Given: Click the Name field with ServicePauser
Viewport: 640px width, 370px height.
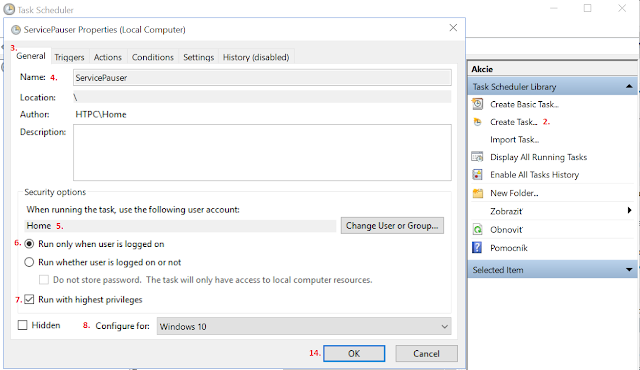Looking at the screenshot, I should (262, 78).
